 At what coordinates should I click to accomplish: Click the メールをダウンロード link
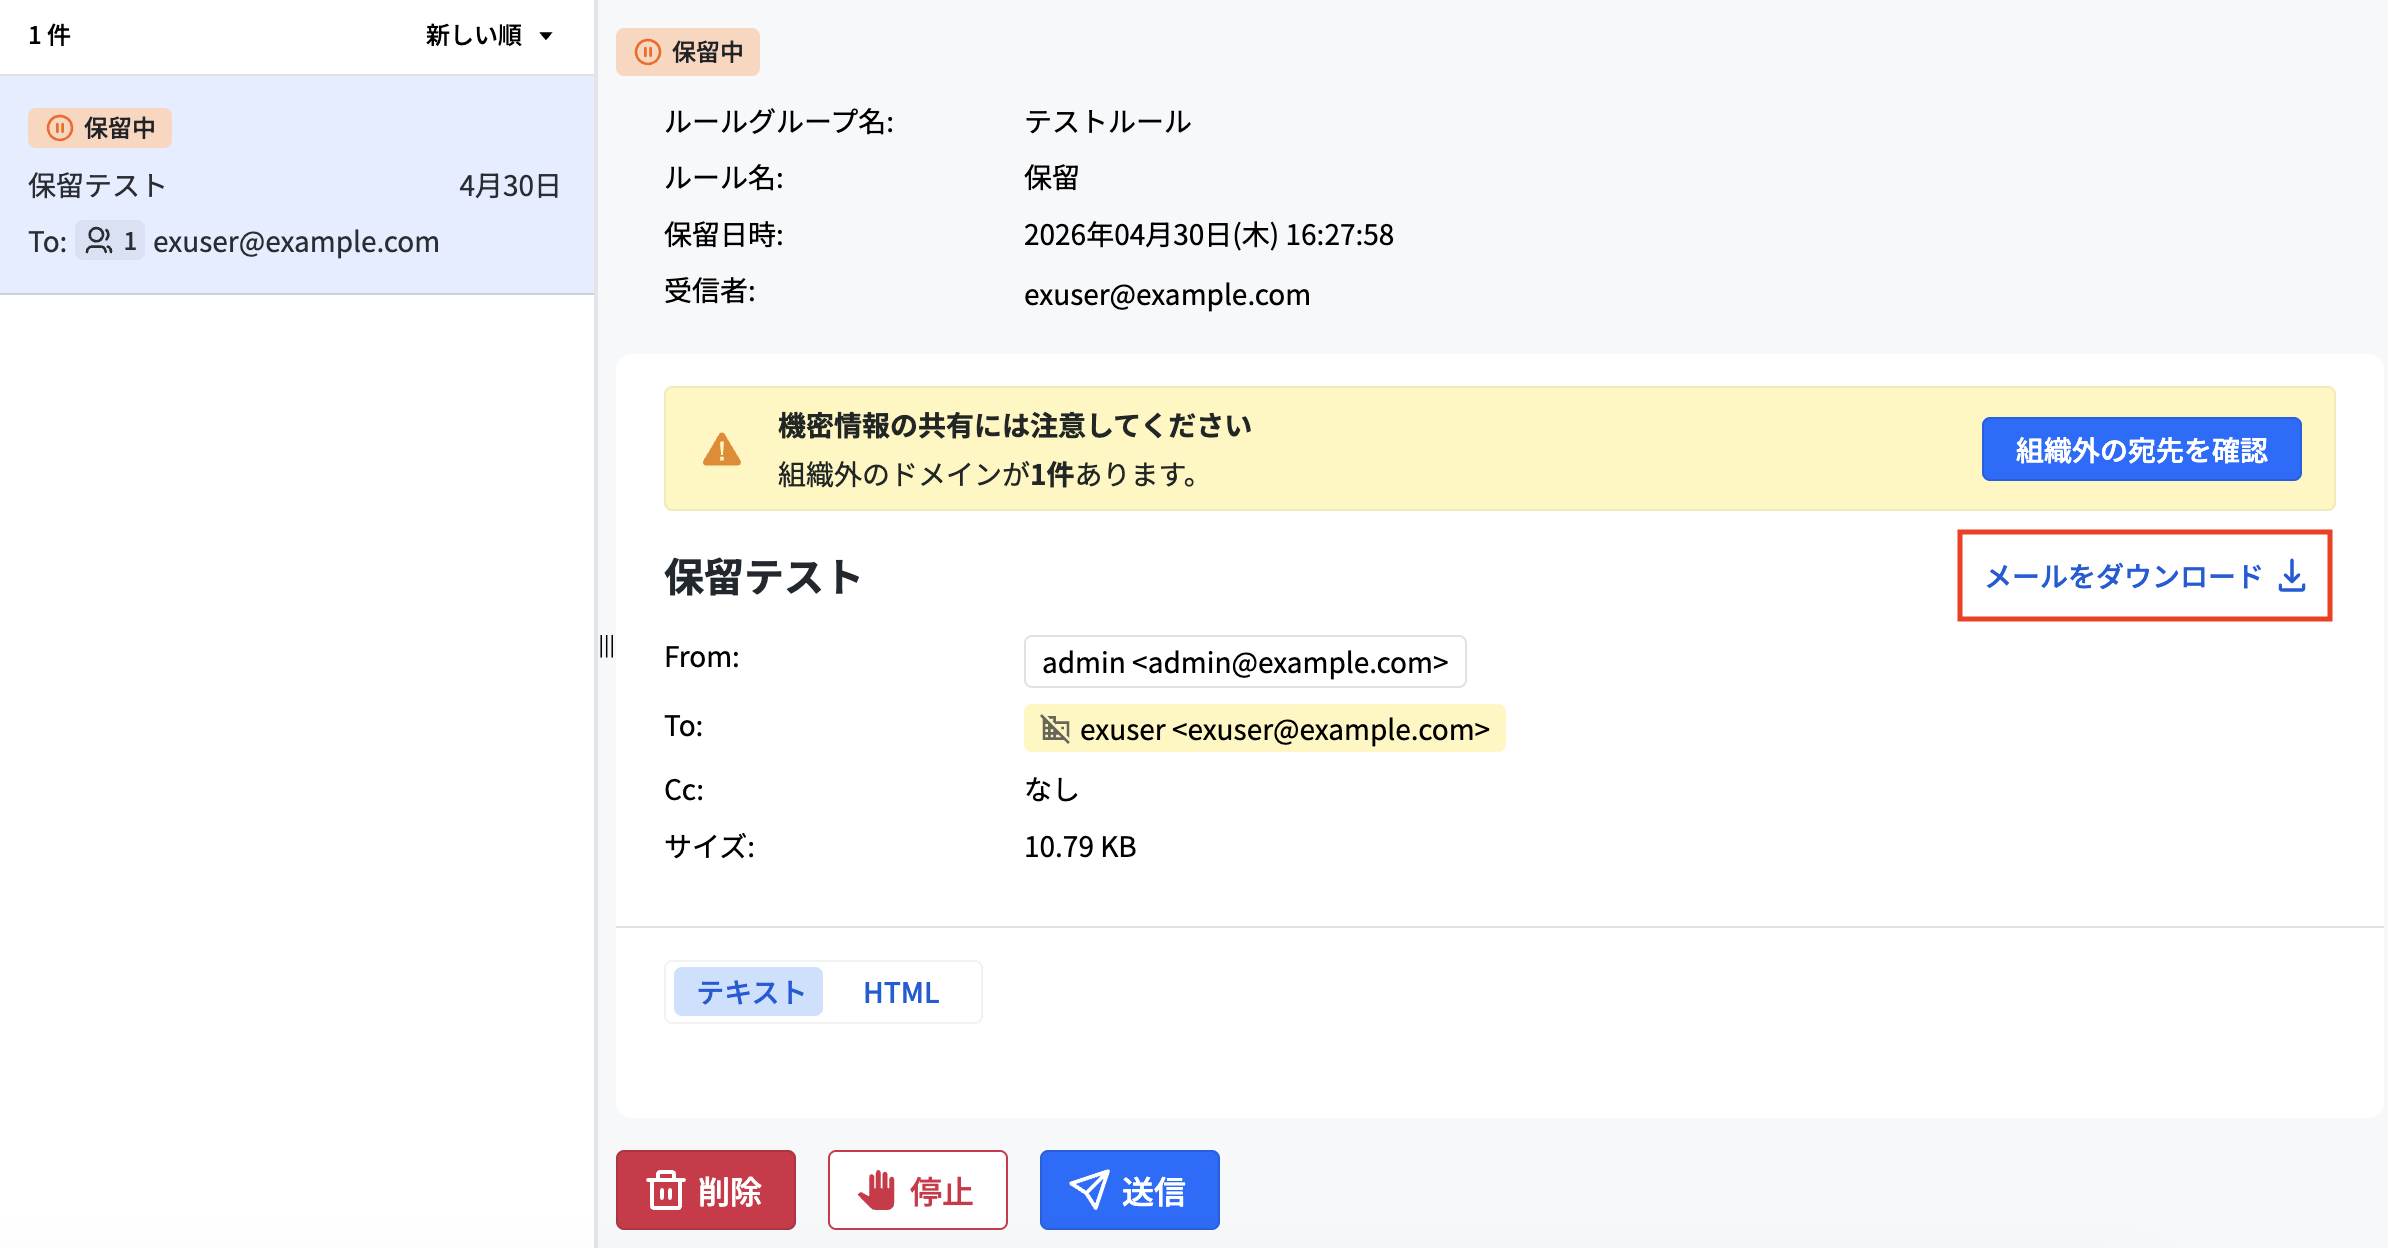point(2145,576)
